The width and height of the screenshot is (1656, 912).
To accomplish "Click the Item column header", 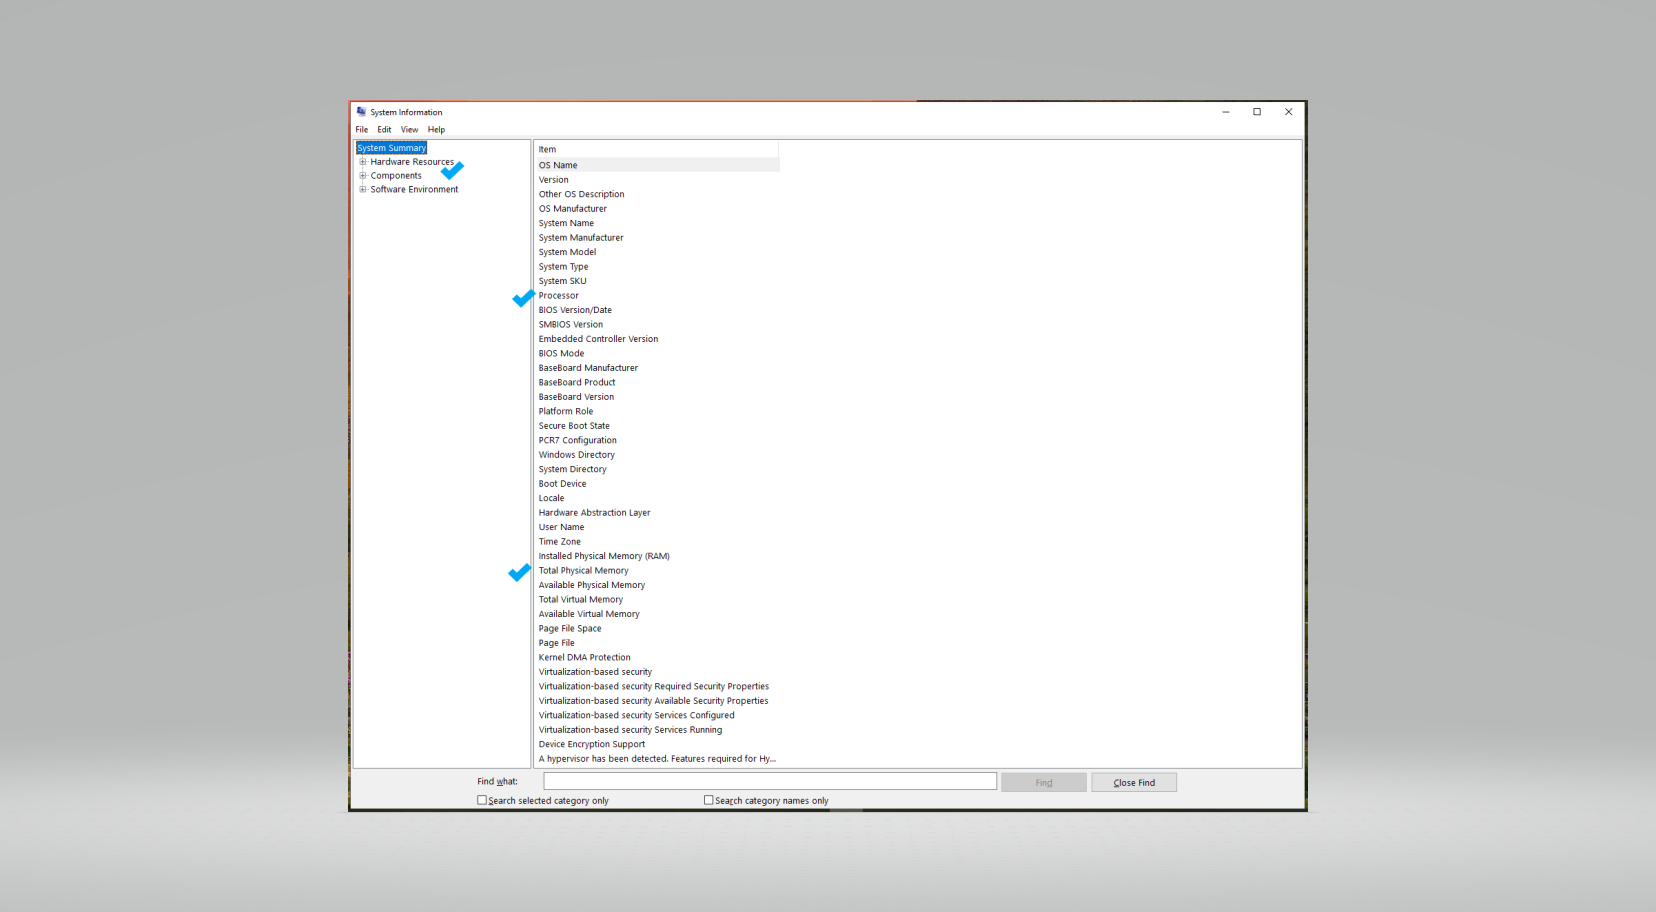I will coord(657,149).
